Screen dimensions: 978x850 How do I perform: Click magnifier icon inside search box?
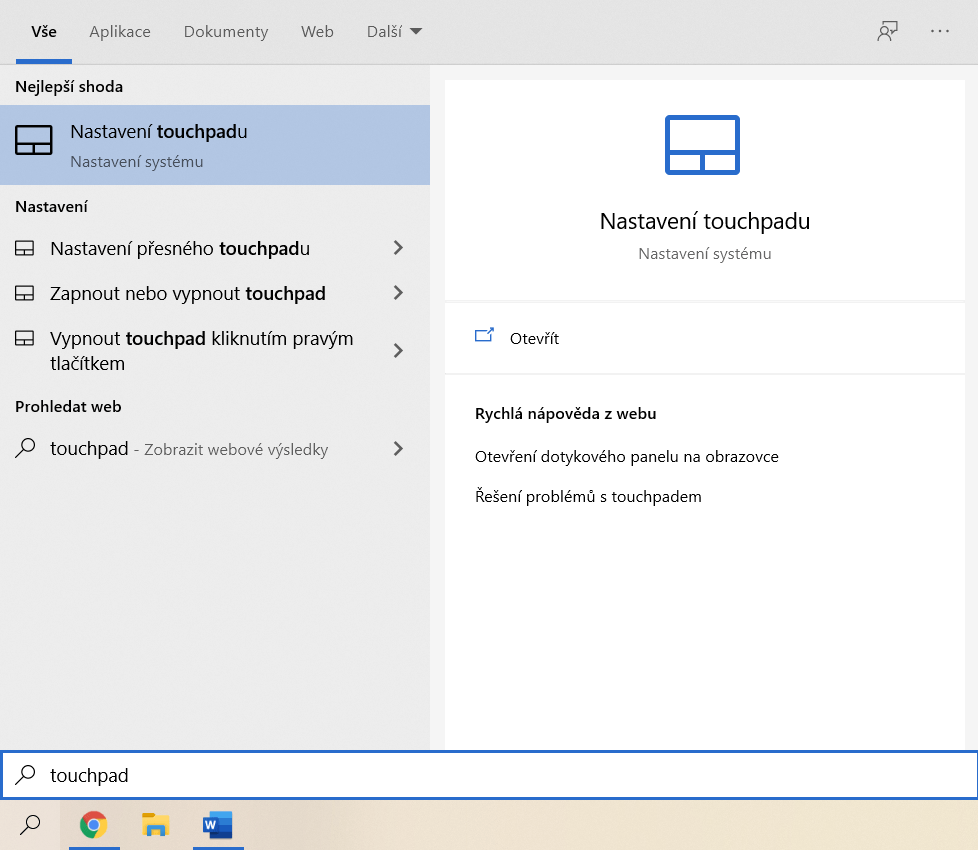click(26, 775)
